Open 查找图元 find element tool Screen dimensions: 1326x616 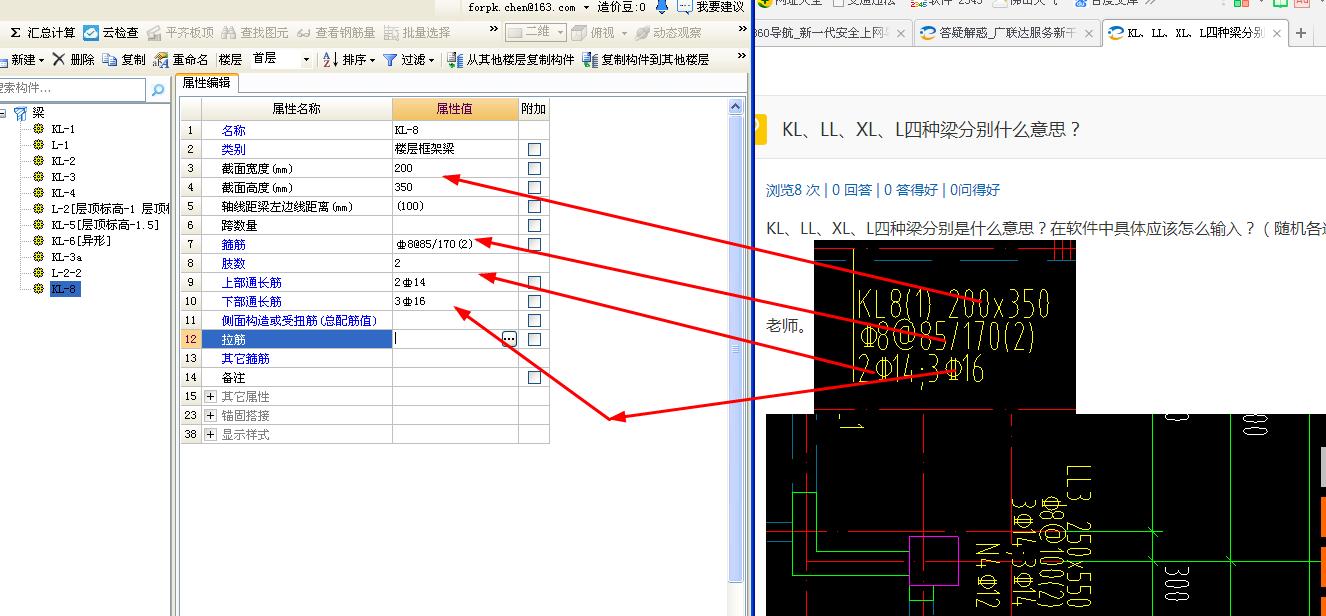click(x=255, y=33)
